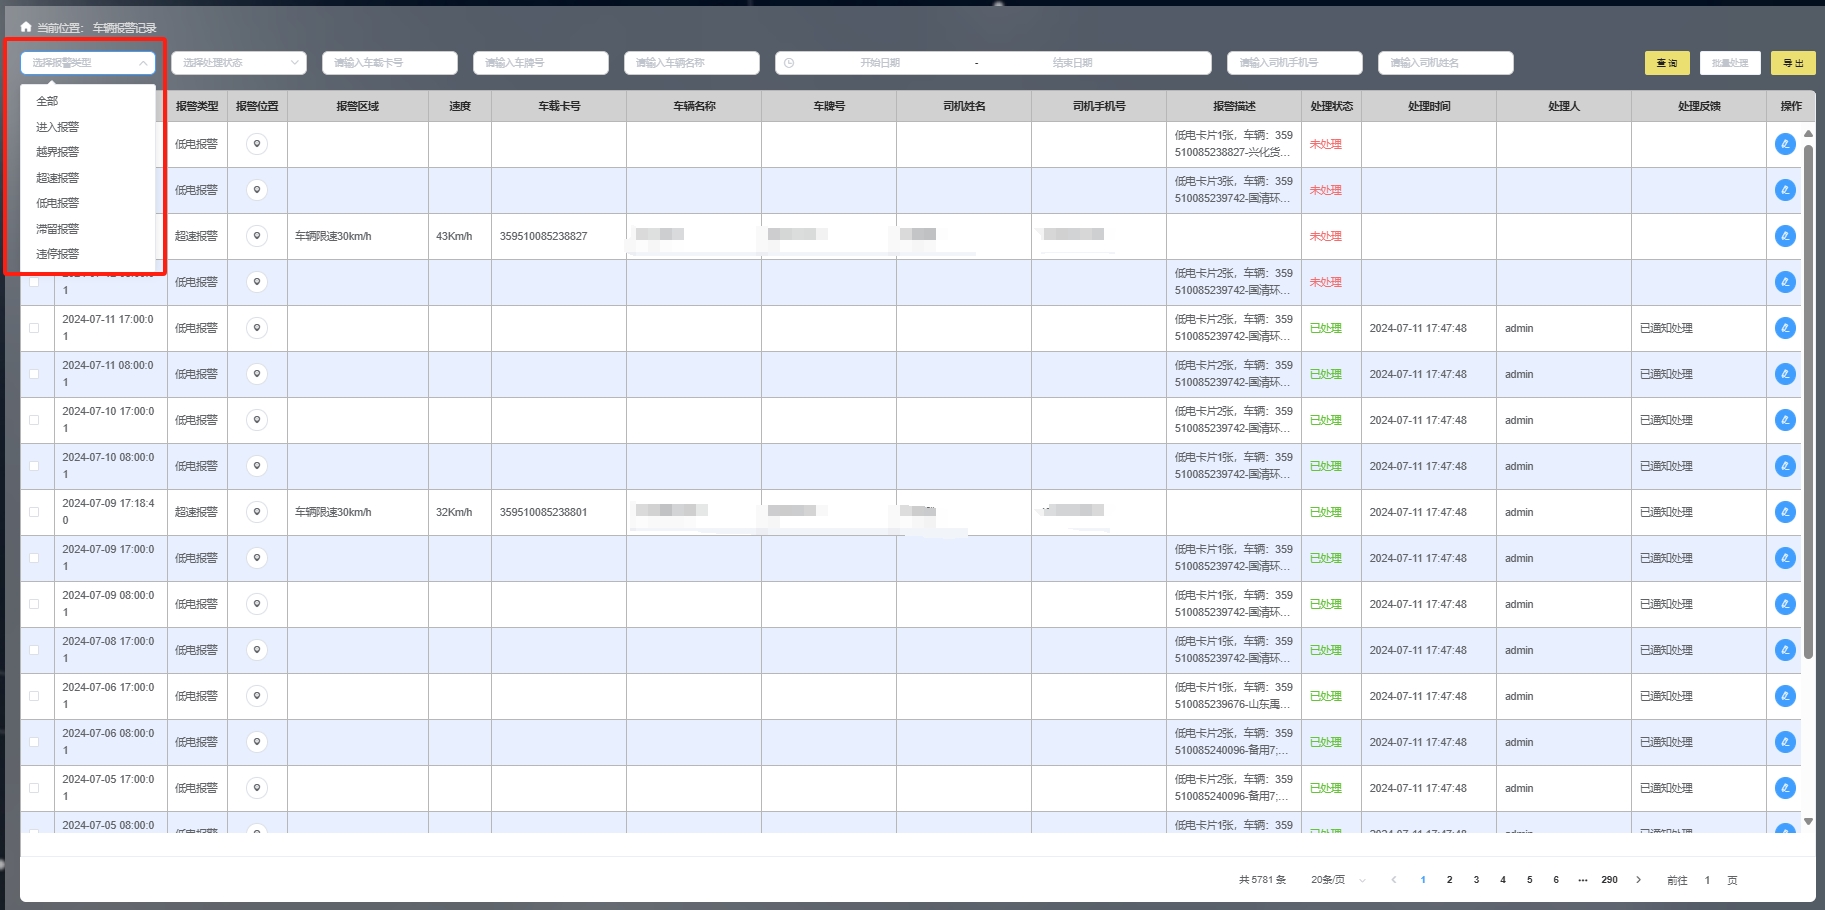Go to next page using right arrow
Image resolution: width=1825 pixels, height=910 pixels.
coord(1638,880)
